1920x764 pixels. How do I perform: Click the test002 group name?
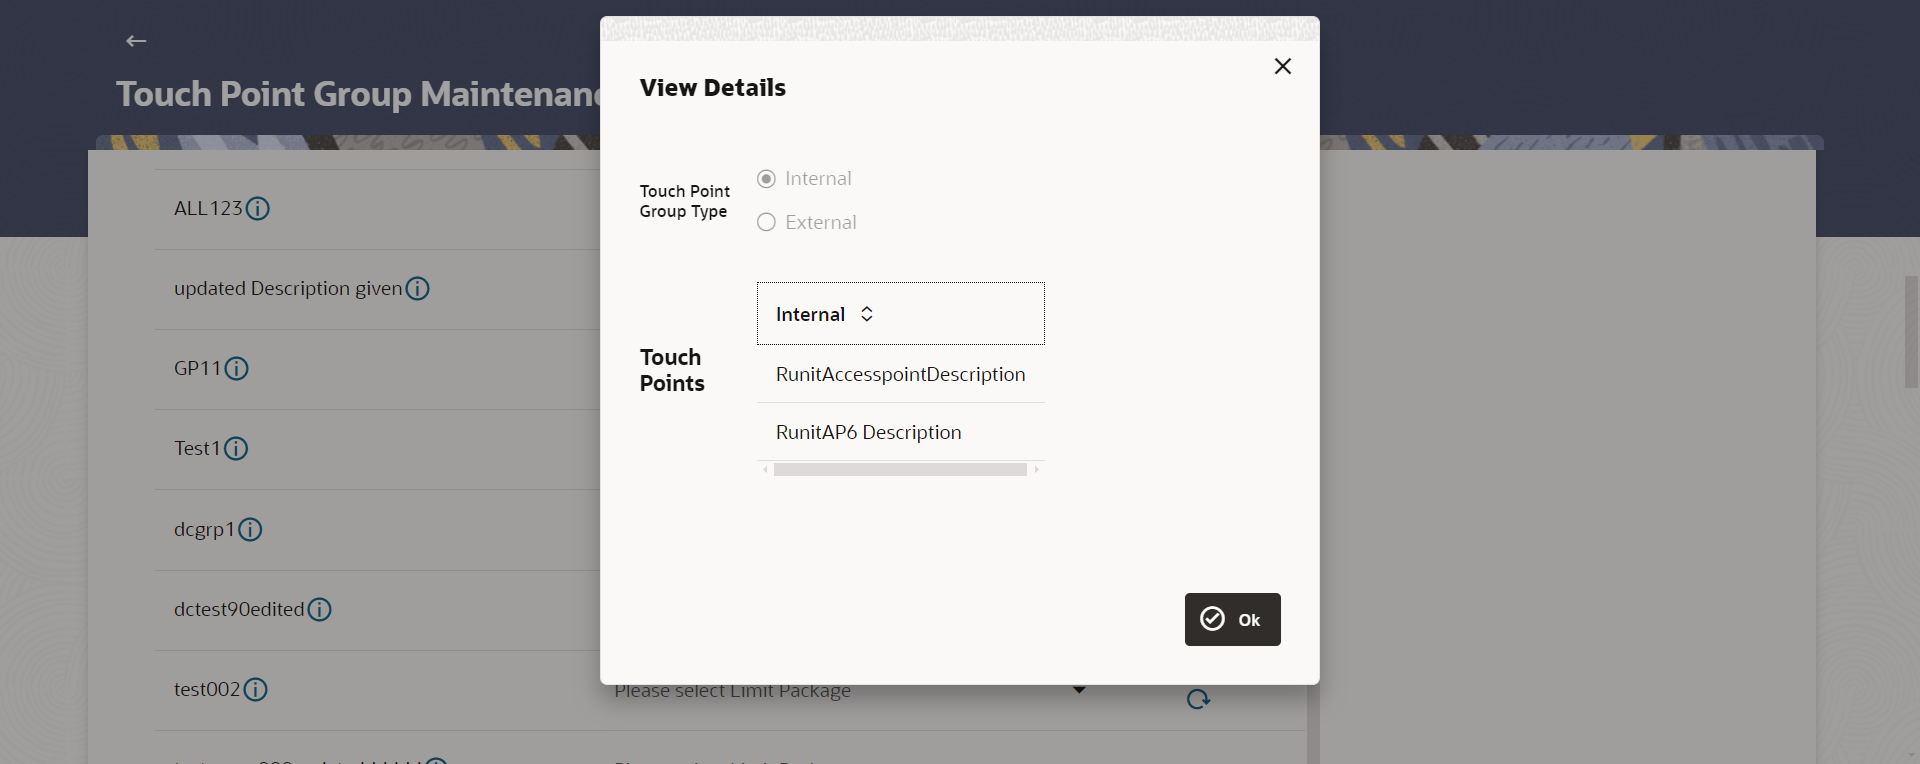(207, 689)
